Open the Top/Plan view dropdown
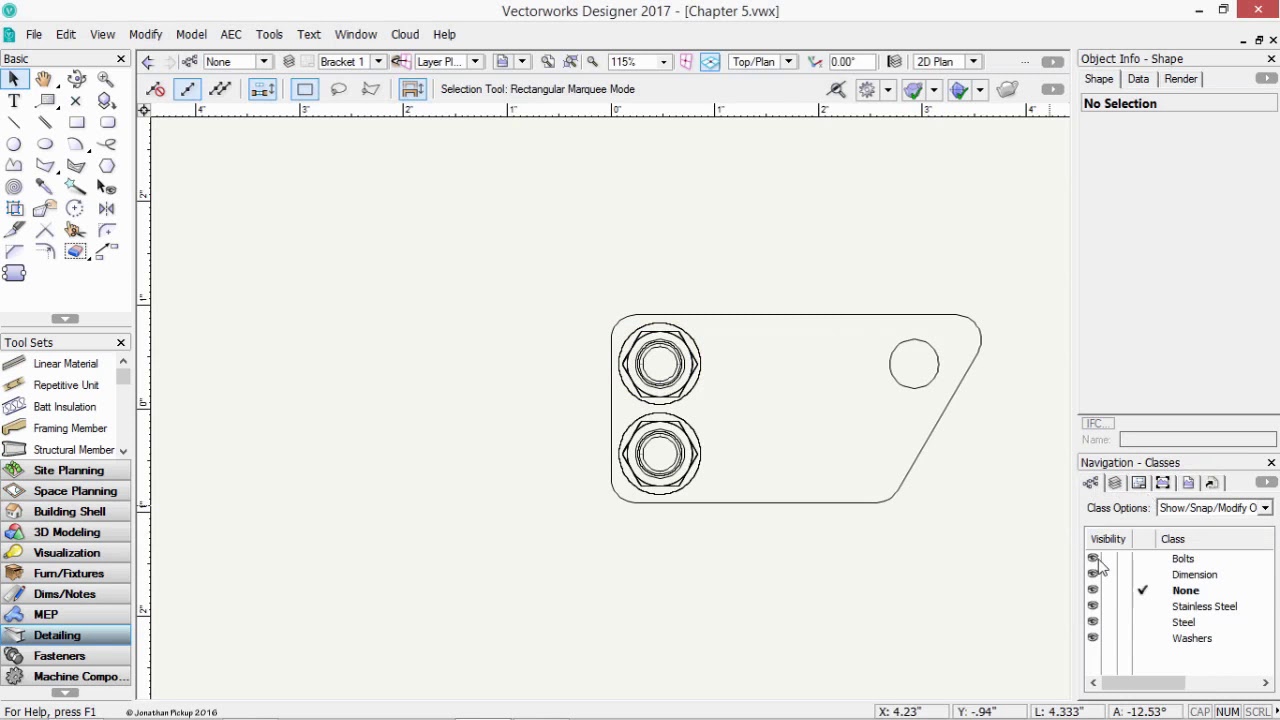 (x=788, y=62)
